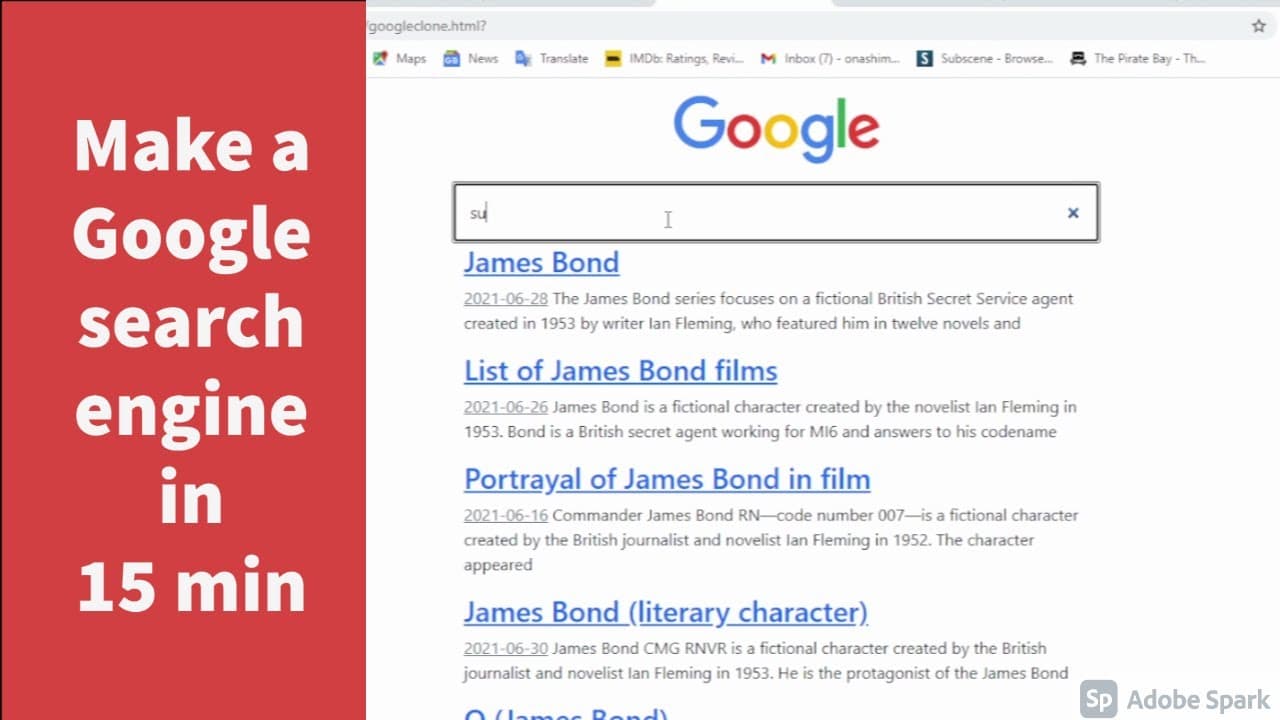The height and width of the screenshot is (720, 1280).
Task: Open List of James Bond films link
Action: coord(620,371)
